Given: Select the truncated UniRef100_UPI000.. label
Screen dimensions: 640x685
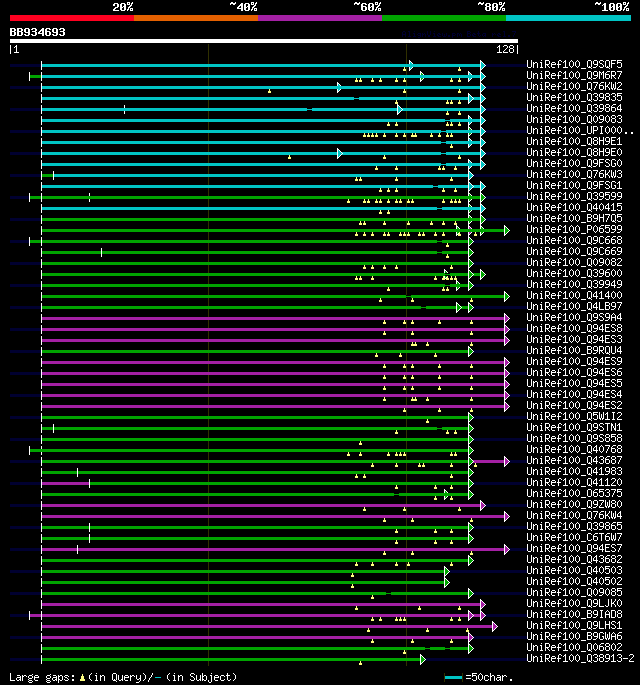Looking at the screenshot, I should click(580, 130).
